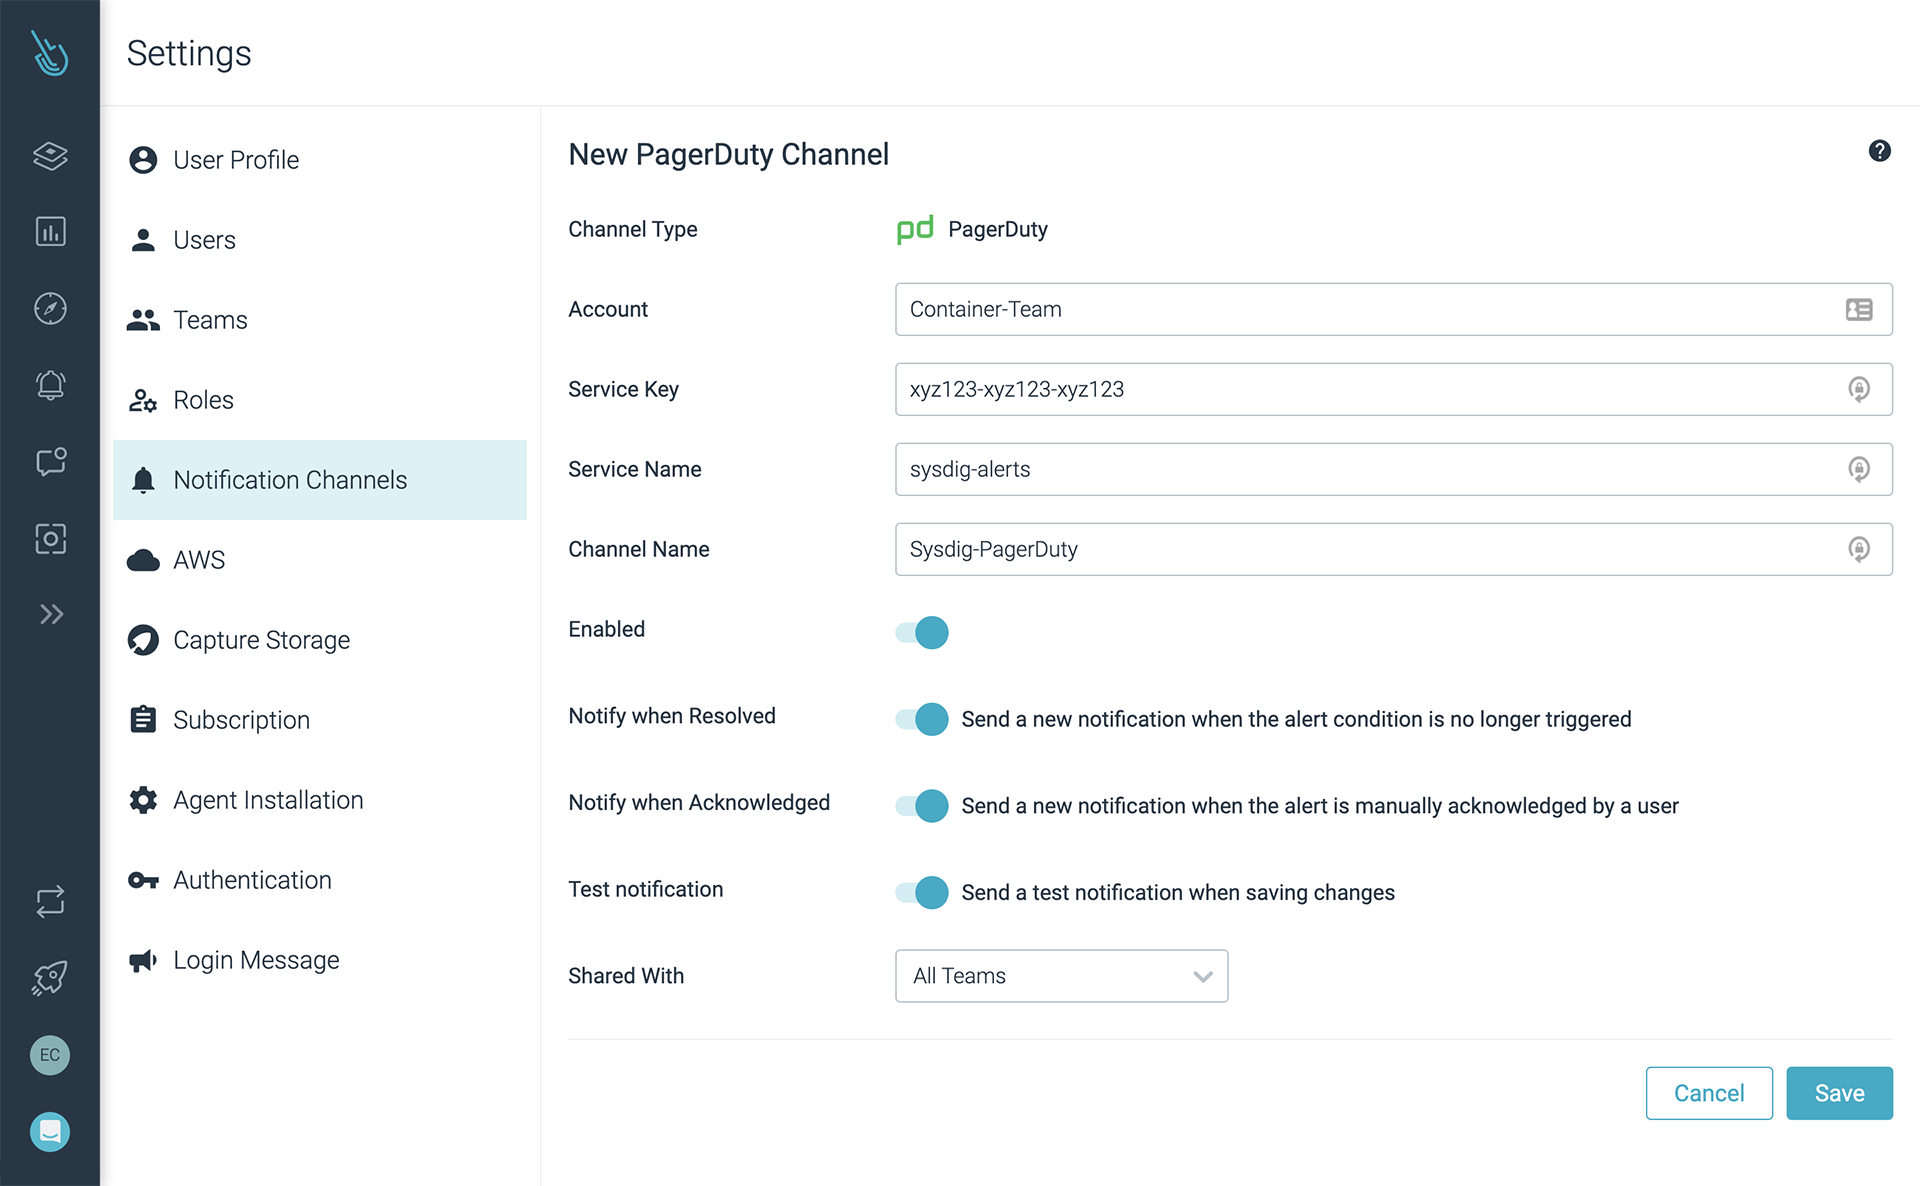Image resolution: width=1920 pixels, height=1186 pixels.
Task: Open the layers Overview icon in left rail
Action: (x=50, y=155)
